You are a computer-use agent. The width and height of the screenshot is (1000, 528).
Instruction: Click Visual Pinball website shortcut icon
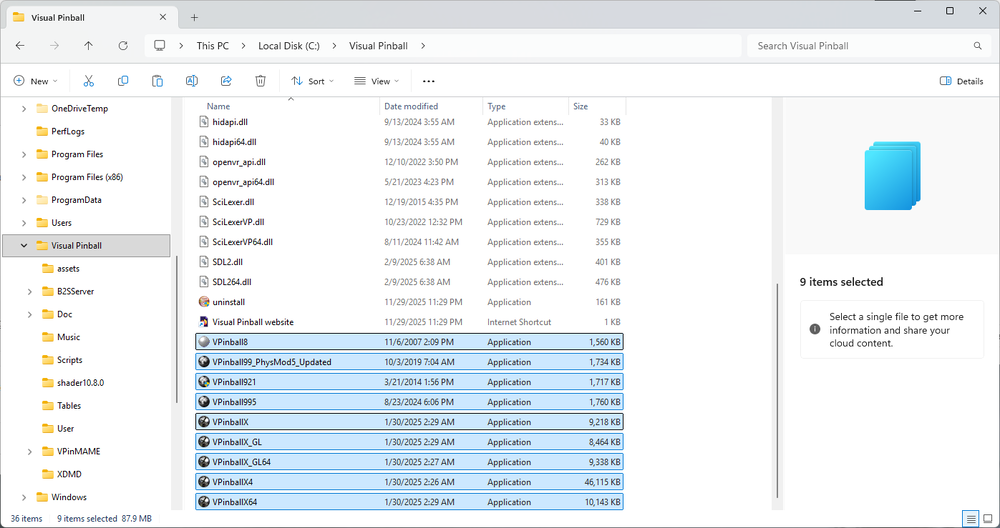click(x=204, y=322)
